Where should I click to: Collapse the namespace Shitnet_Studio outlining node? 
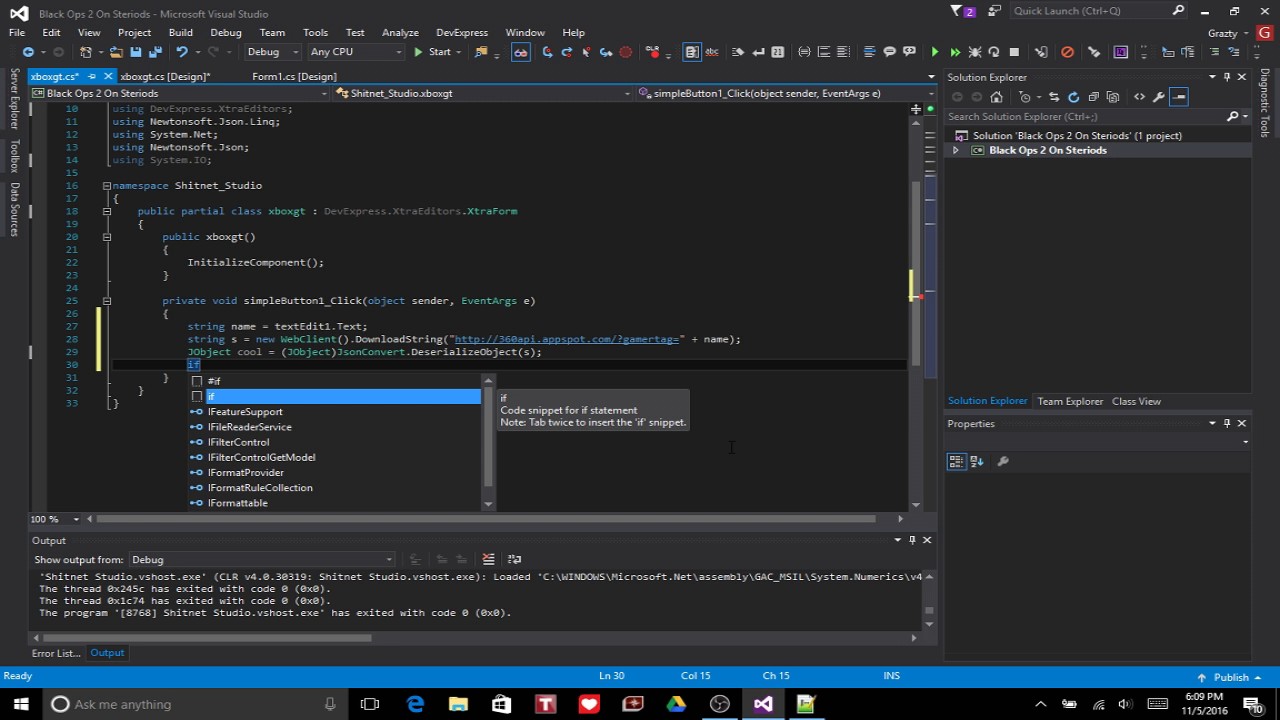pyautogui.click(x=106, y=185)
